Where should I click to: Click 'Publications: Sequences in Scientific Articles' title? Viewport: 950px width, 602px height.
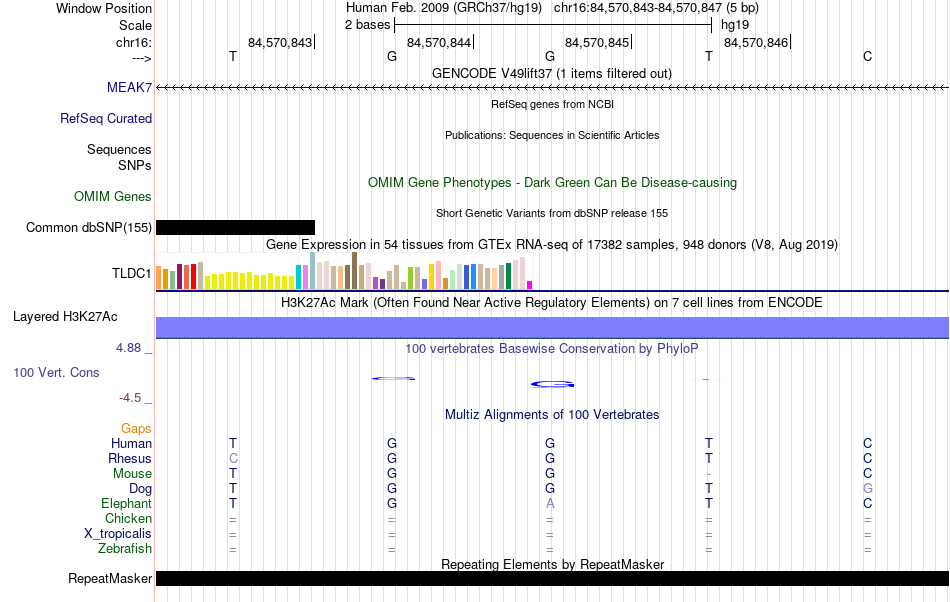pyautogui.click(x=552, y=135)
